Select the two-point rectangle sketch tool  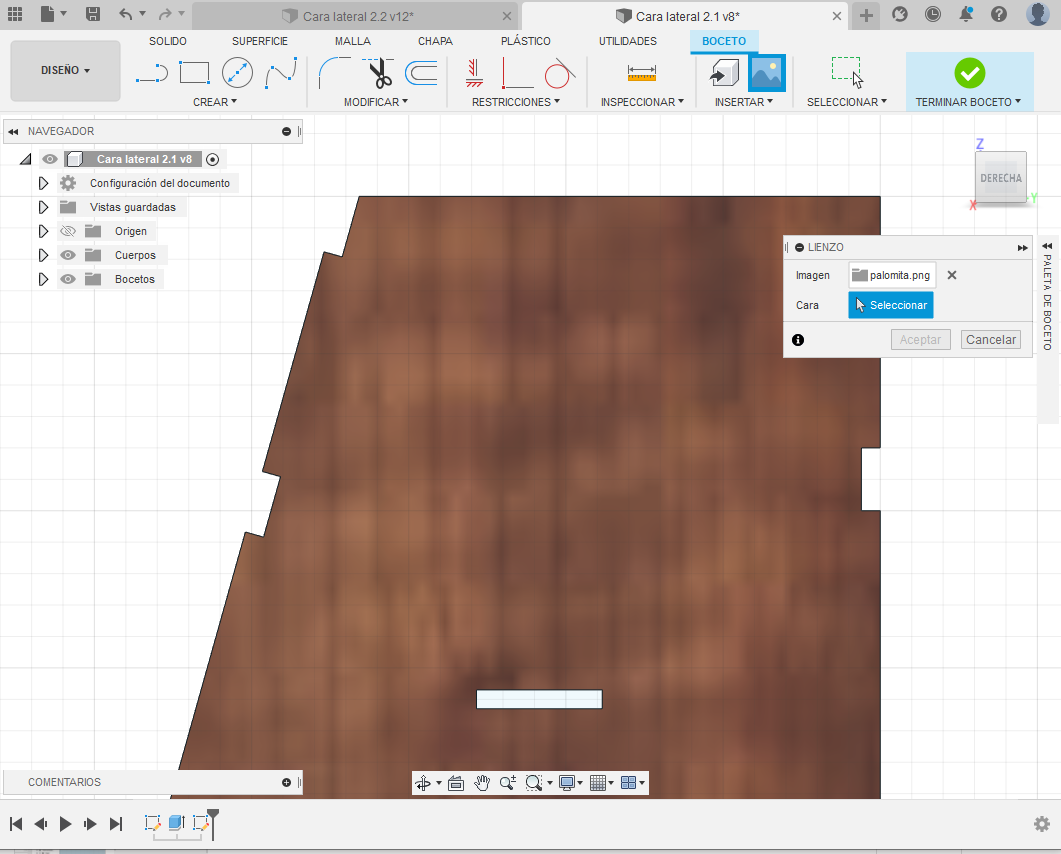(194, 73)
